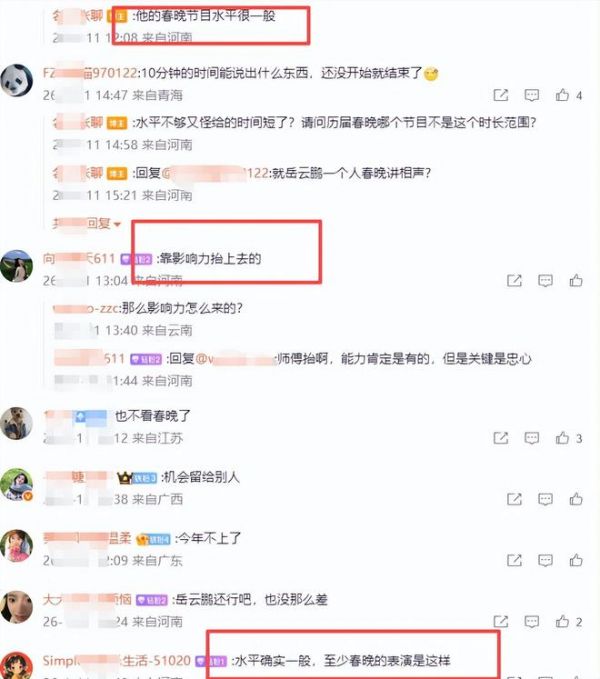The width and height of the screenshot is (600, 679).
Task: Like the 靠影响力抬上去的 comment
Action: [x=576, y=281]
